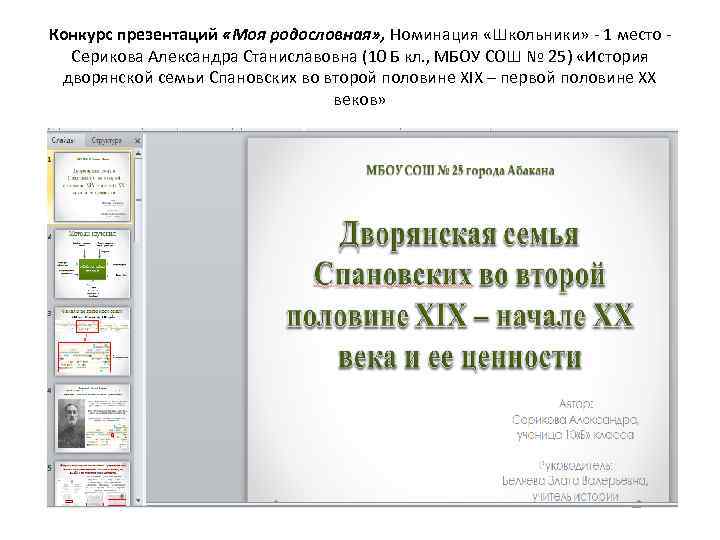Click the 'Автор:' label on slide
Viewport: 720px width, 540px height.
coord(576,404)
